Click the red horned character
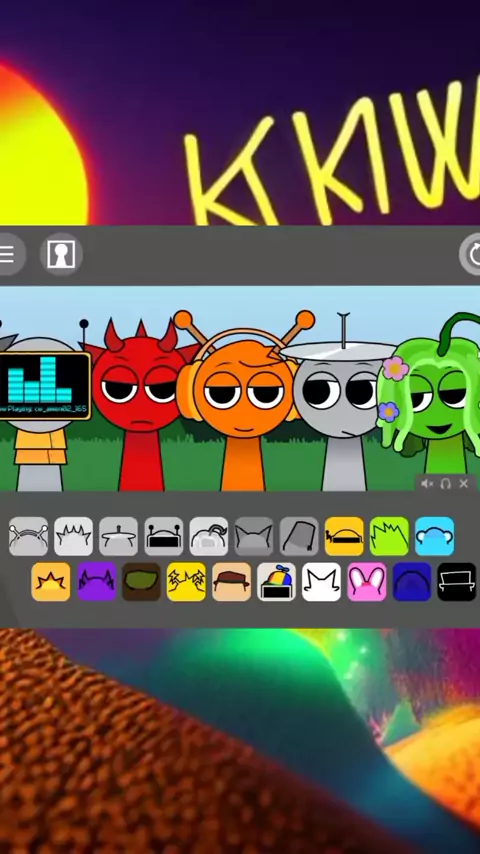Image resolution: width=480 pixels, height=854 pixels. point(141,403)
